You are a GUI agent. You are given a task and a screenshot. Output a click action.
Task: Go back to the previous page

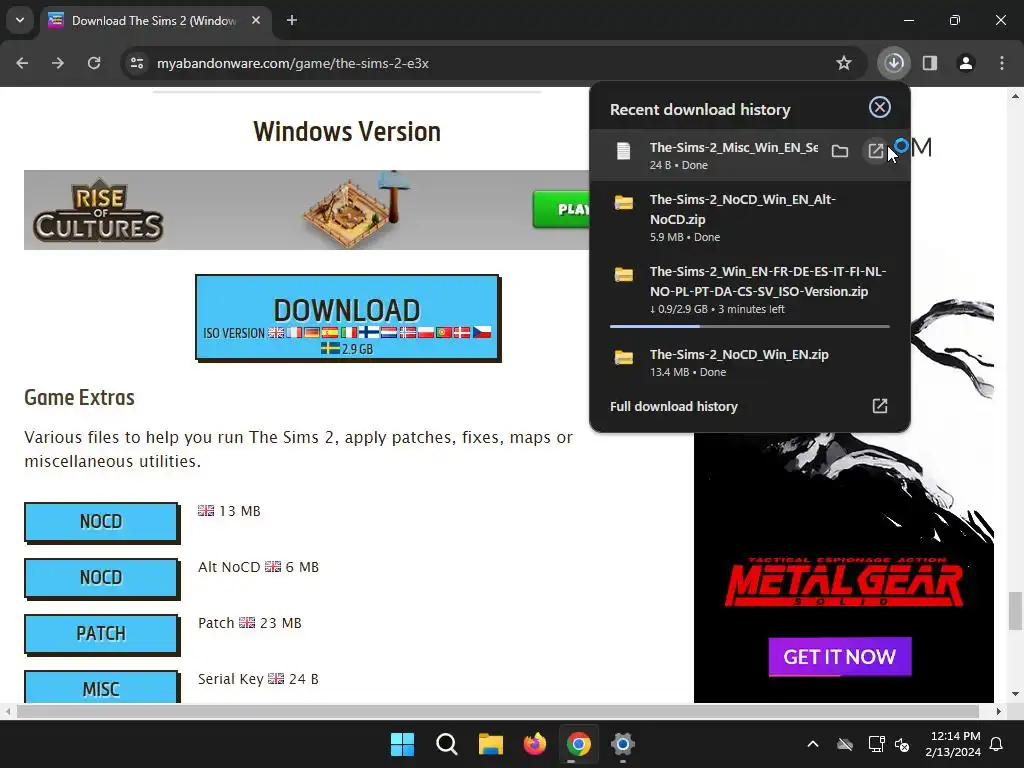pos(22,63)
